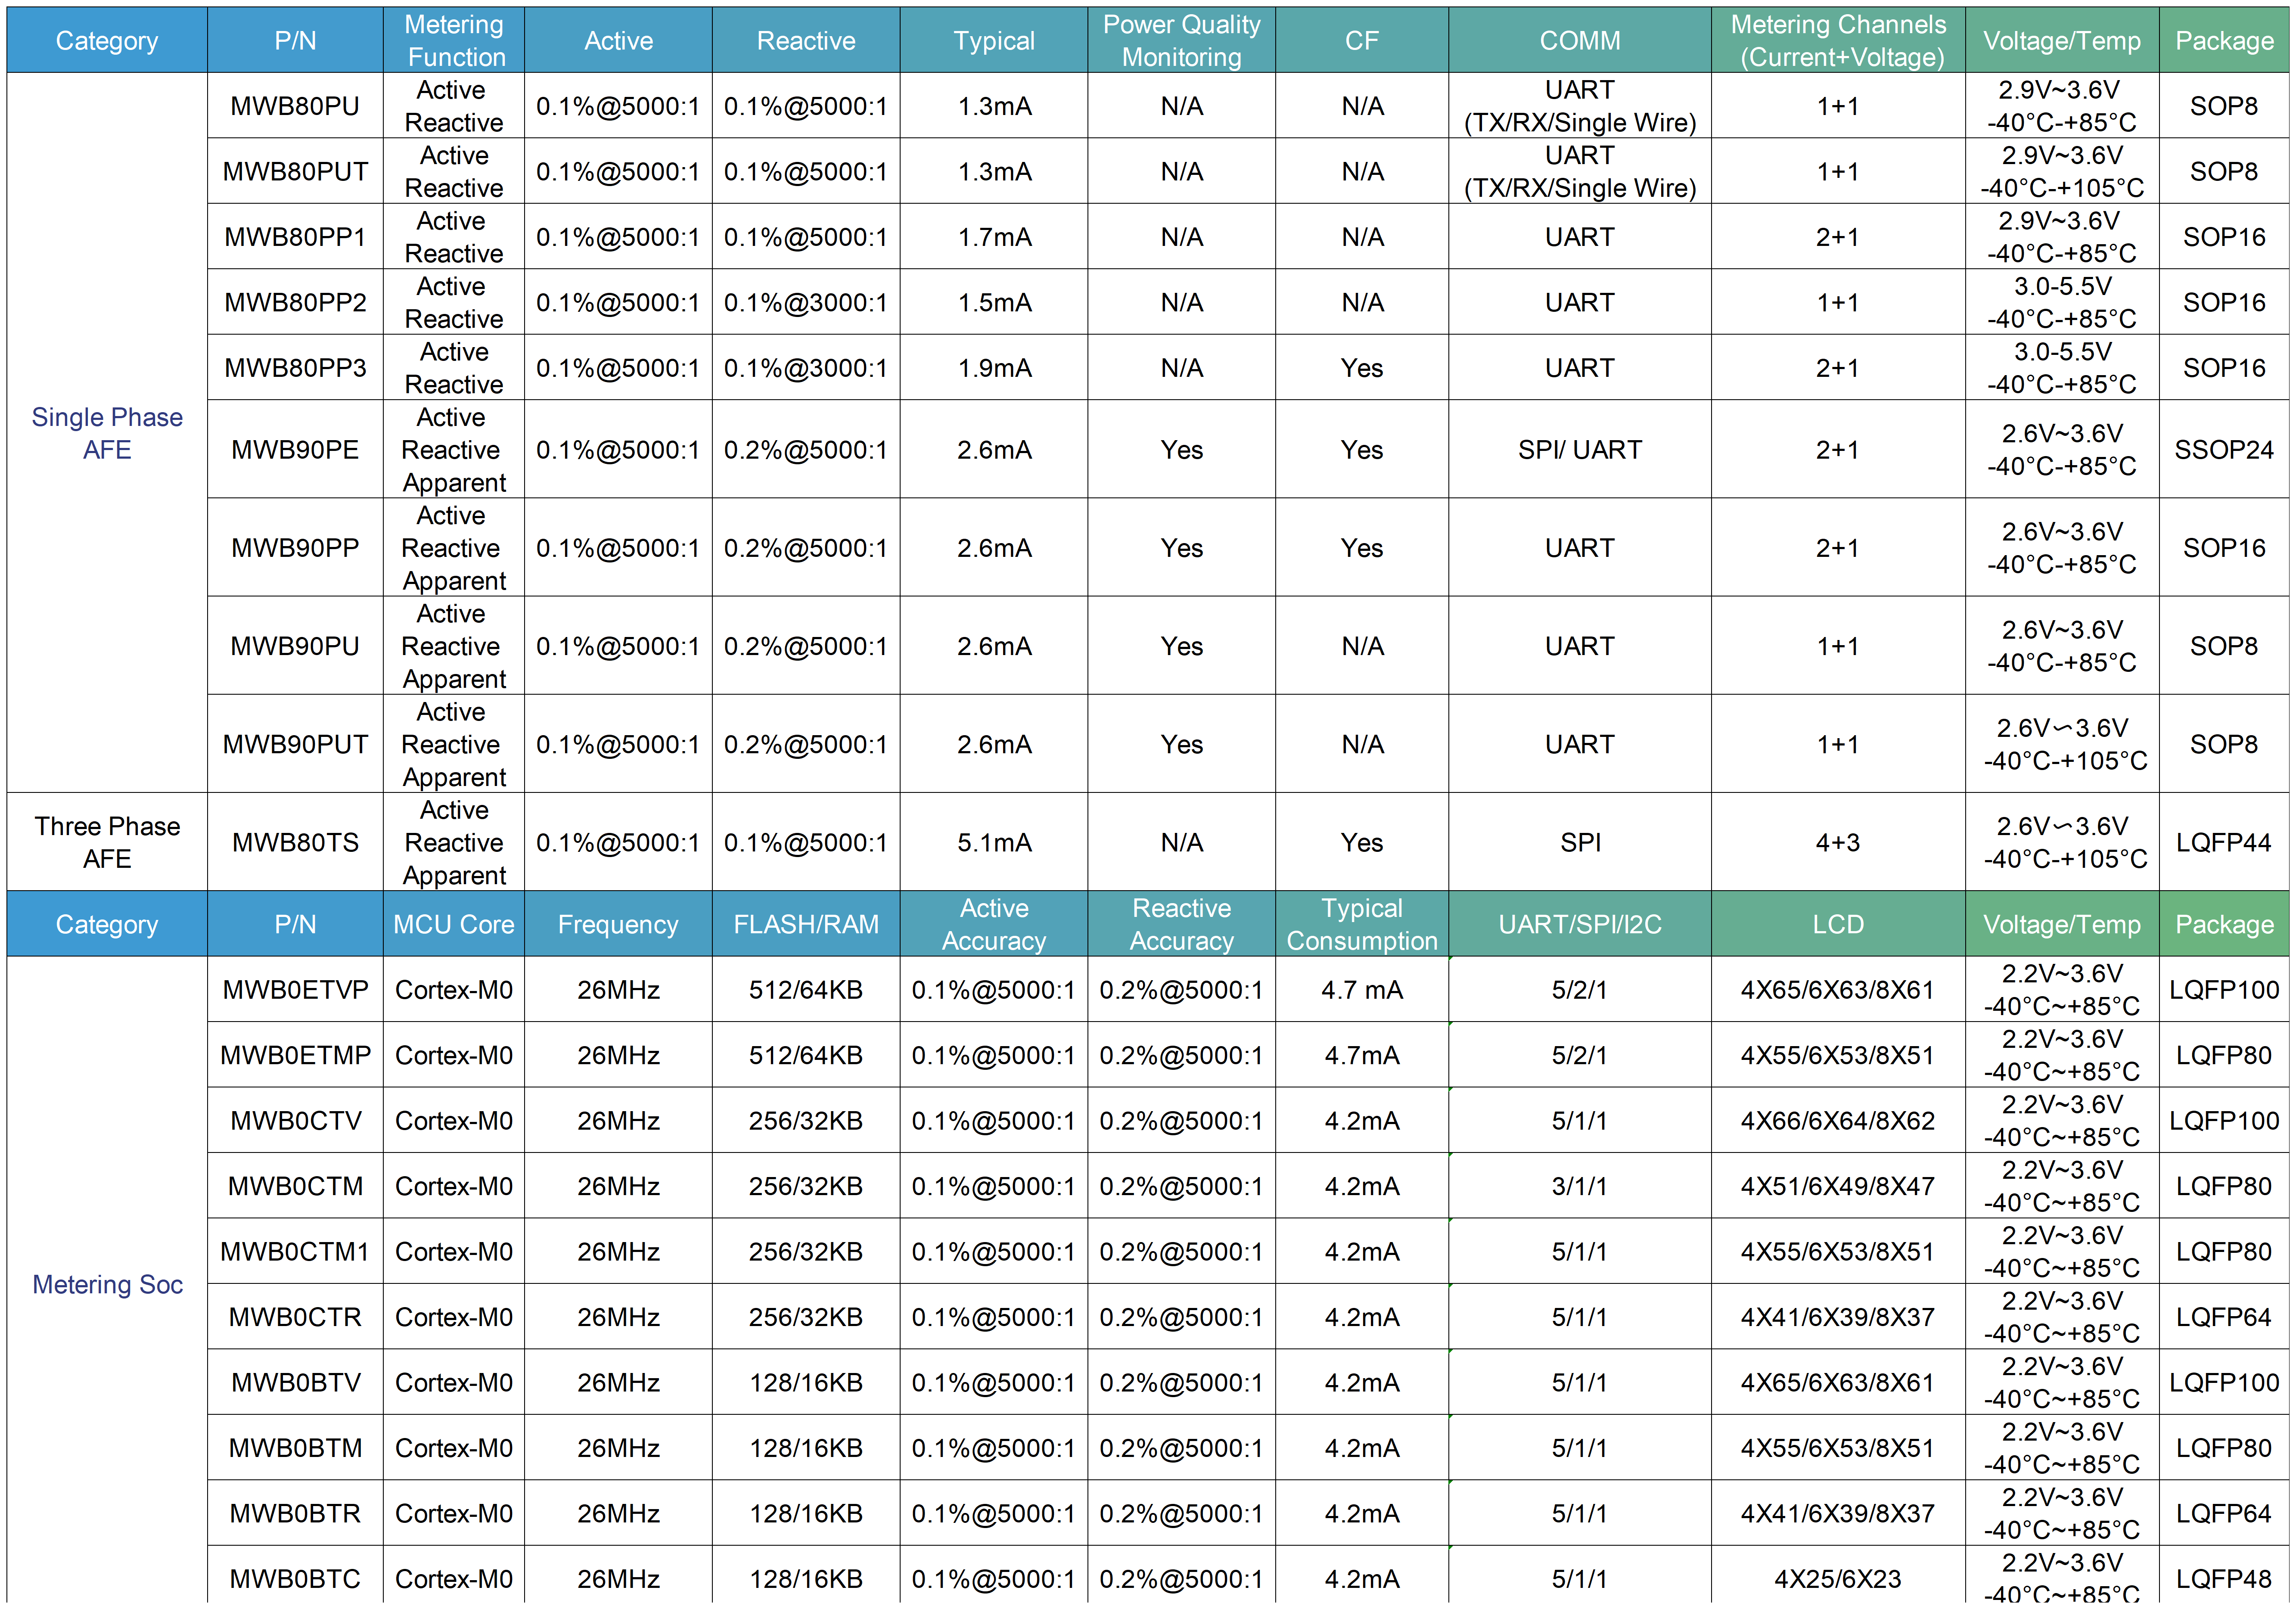Viewport: 2296px width, 1609px height.
Task: Click the 4X51/6X49/8X47 LCD cell
Action: click(x=1838, y=1186)
